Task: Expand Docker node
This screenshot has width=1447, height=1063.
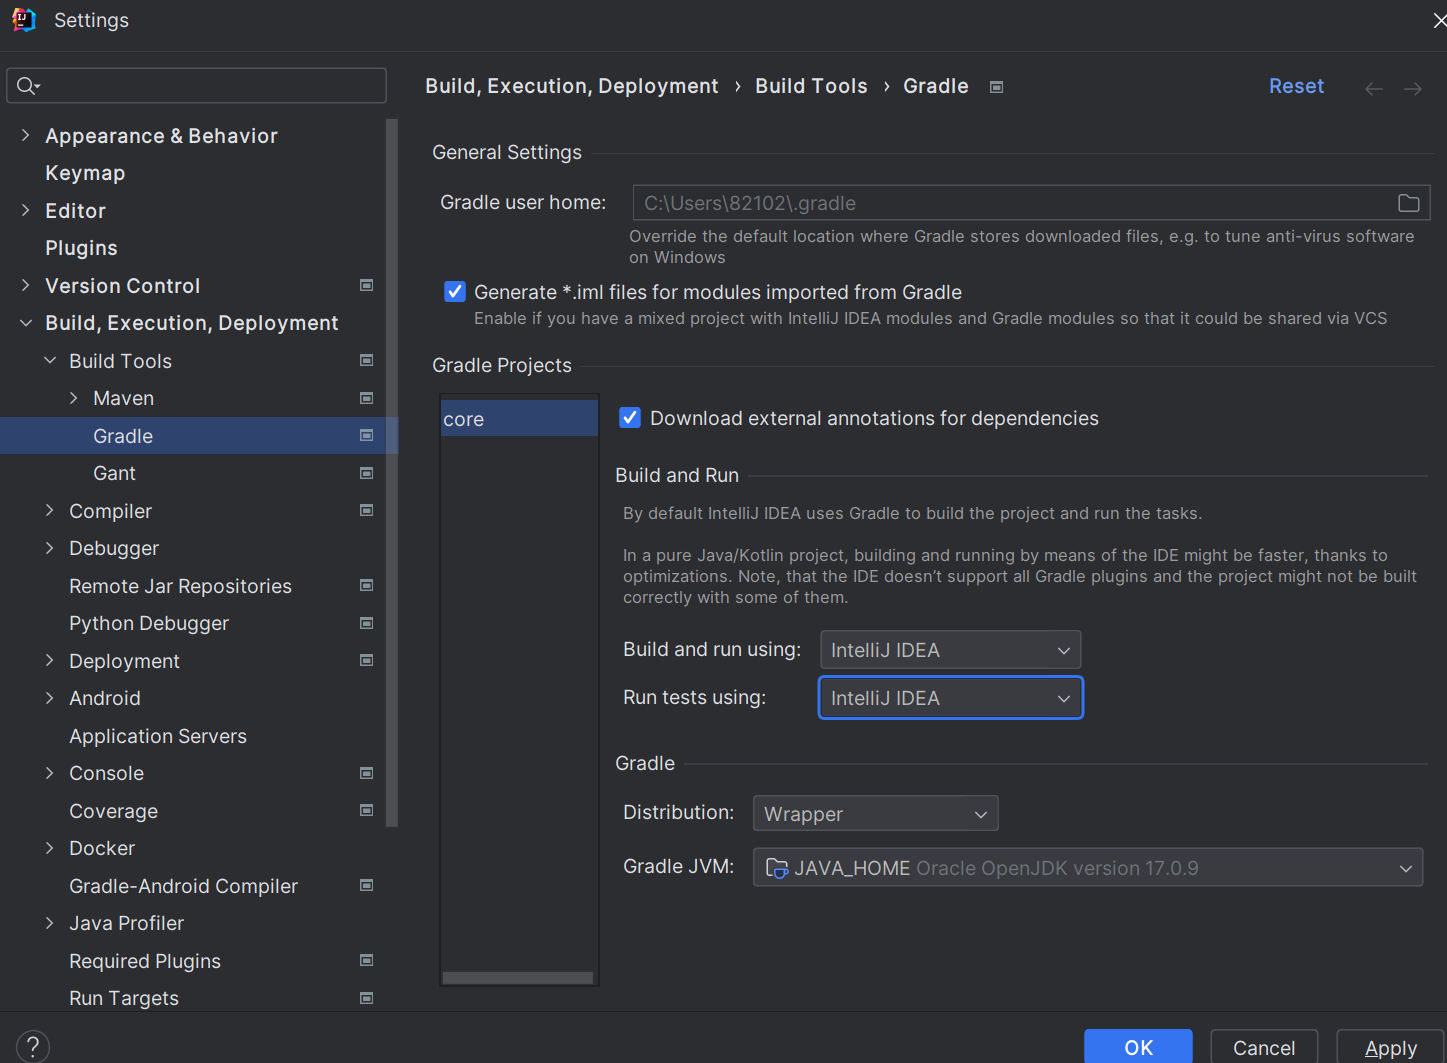Action: coord(50,848)
